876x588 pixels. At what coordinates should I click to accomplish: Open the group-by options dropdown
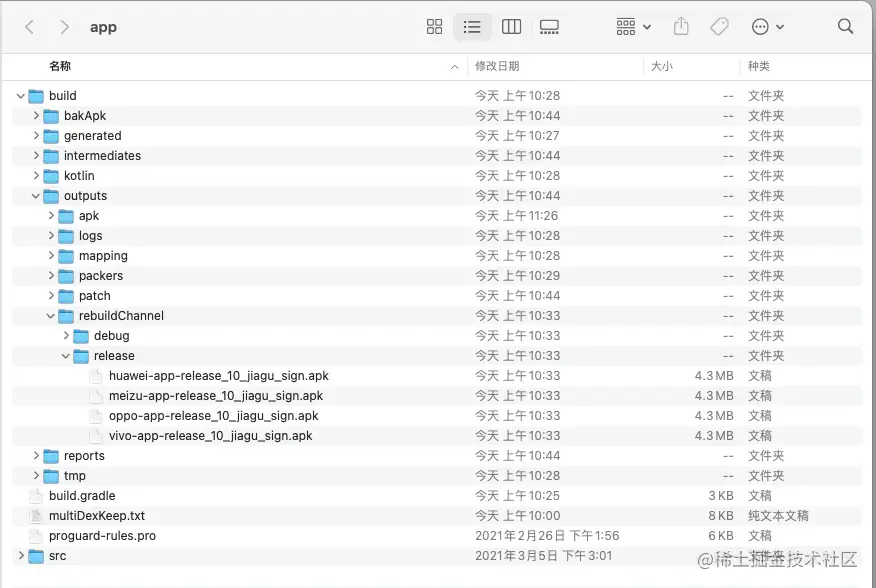click(x=634, y=27)
